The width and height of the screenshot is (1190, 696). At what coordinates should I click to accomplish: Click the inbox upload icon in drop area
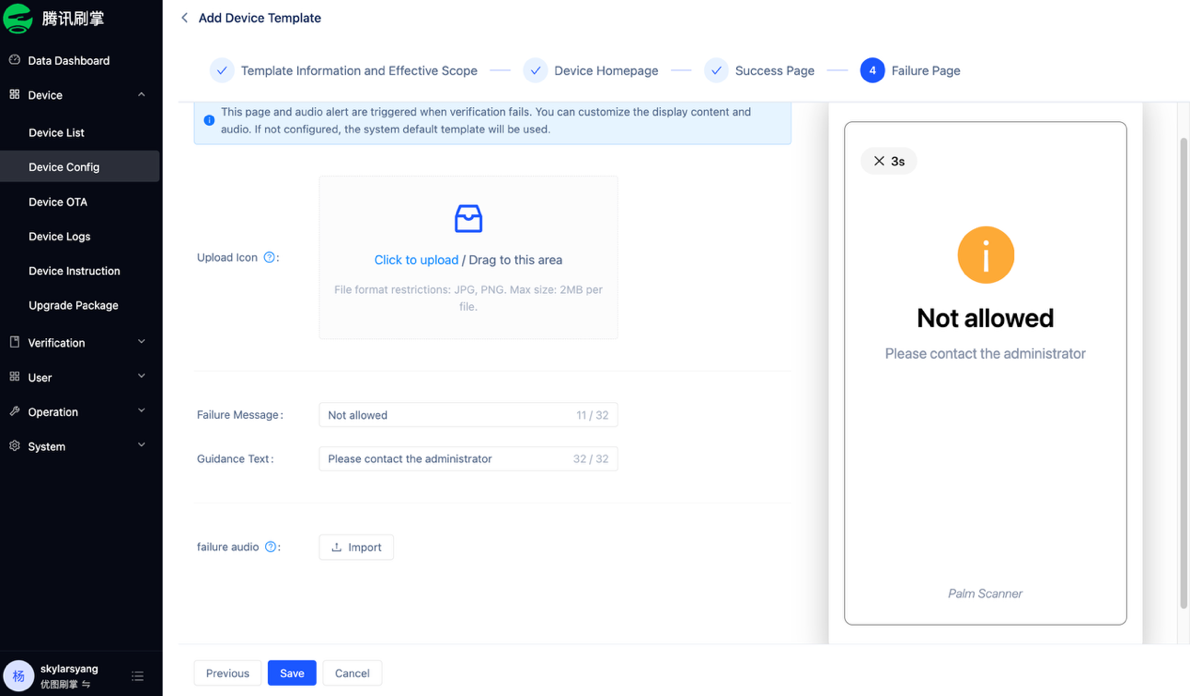(468, 219)
